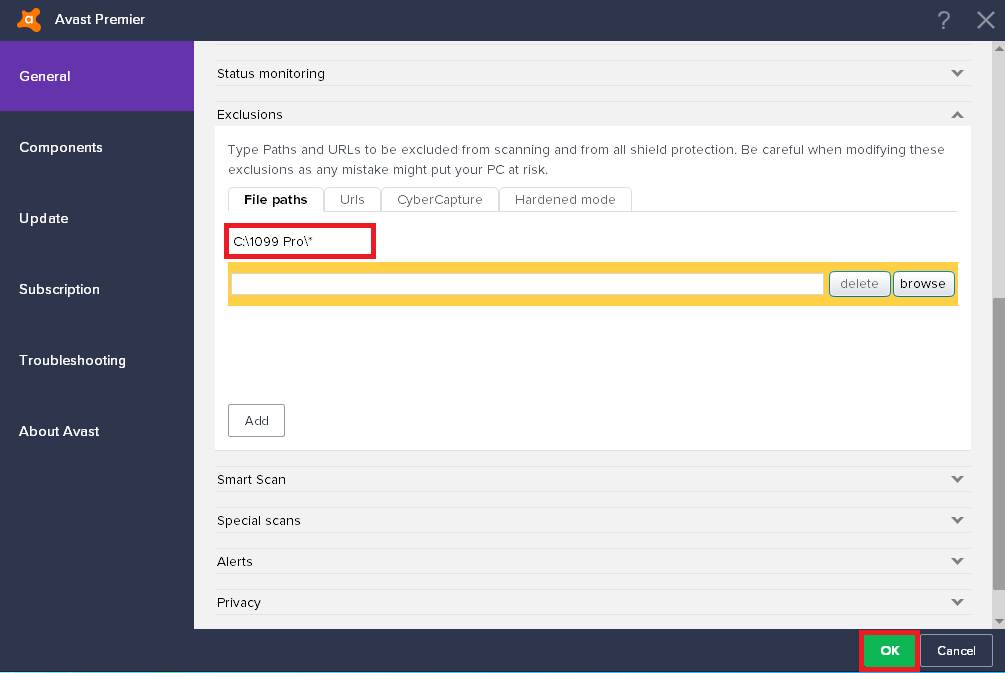
Task: Click the browse button for file path
Action: click(x=923, y=284)
